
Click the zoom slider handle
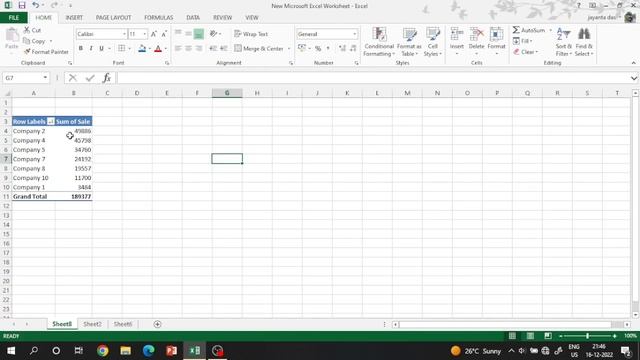click(x=587, y=336)
